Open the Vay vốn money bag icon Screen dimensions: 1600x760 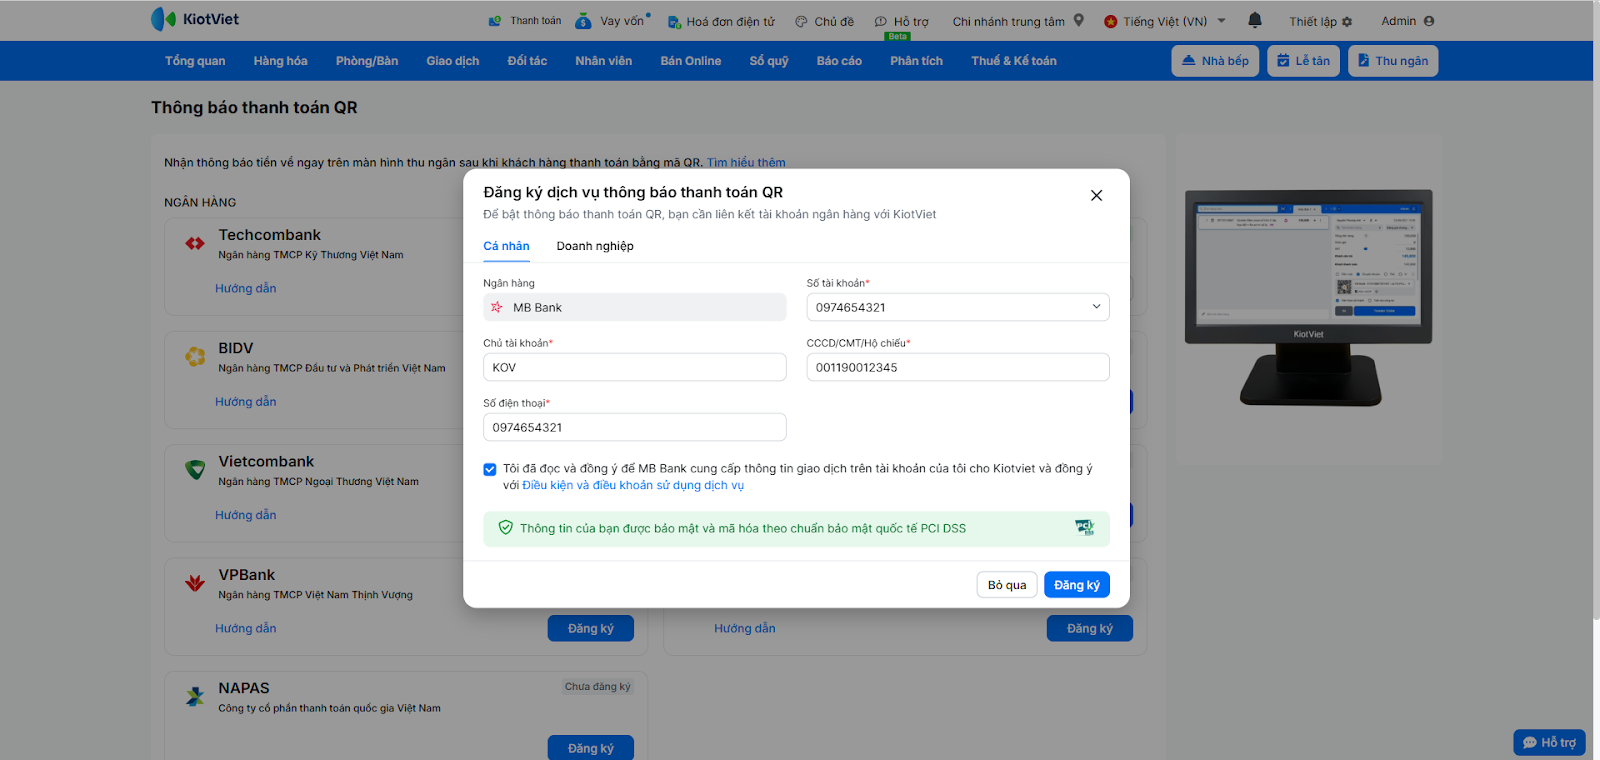pyautogui.click(x=584, y=21)
